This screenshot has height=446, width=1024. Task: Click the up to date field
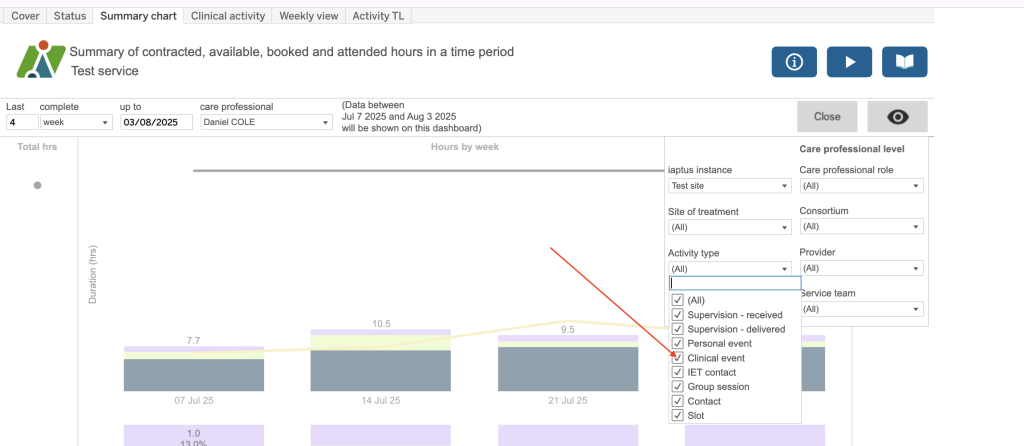point(156,123)
